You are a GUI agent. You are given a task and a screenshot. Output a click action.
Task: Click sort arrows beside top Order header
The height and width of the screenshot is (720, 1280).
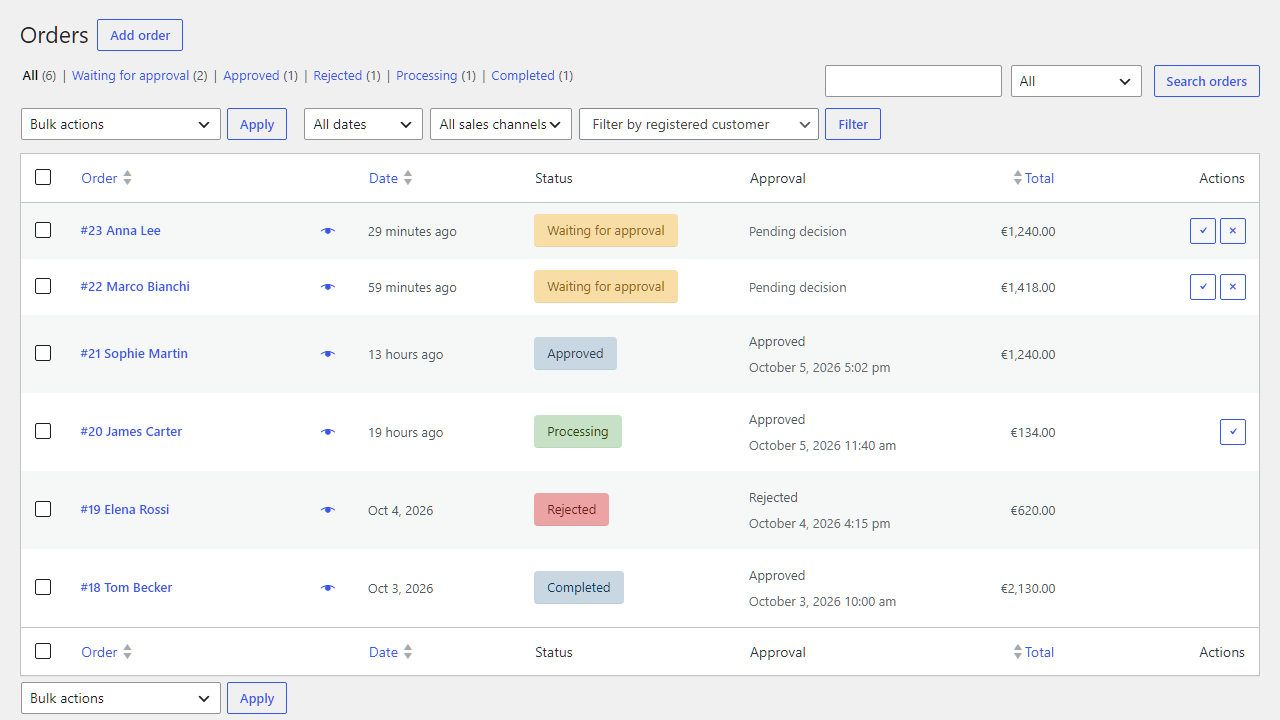click(127, 178)
